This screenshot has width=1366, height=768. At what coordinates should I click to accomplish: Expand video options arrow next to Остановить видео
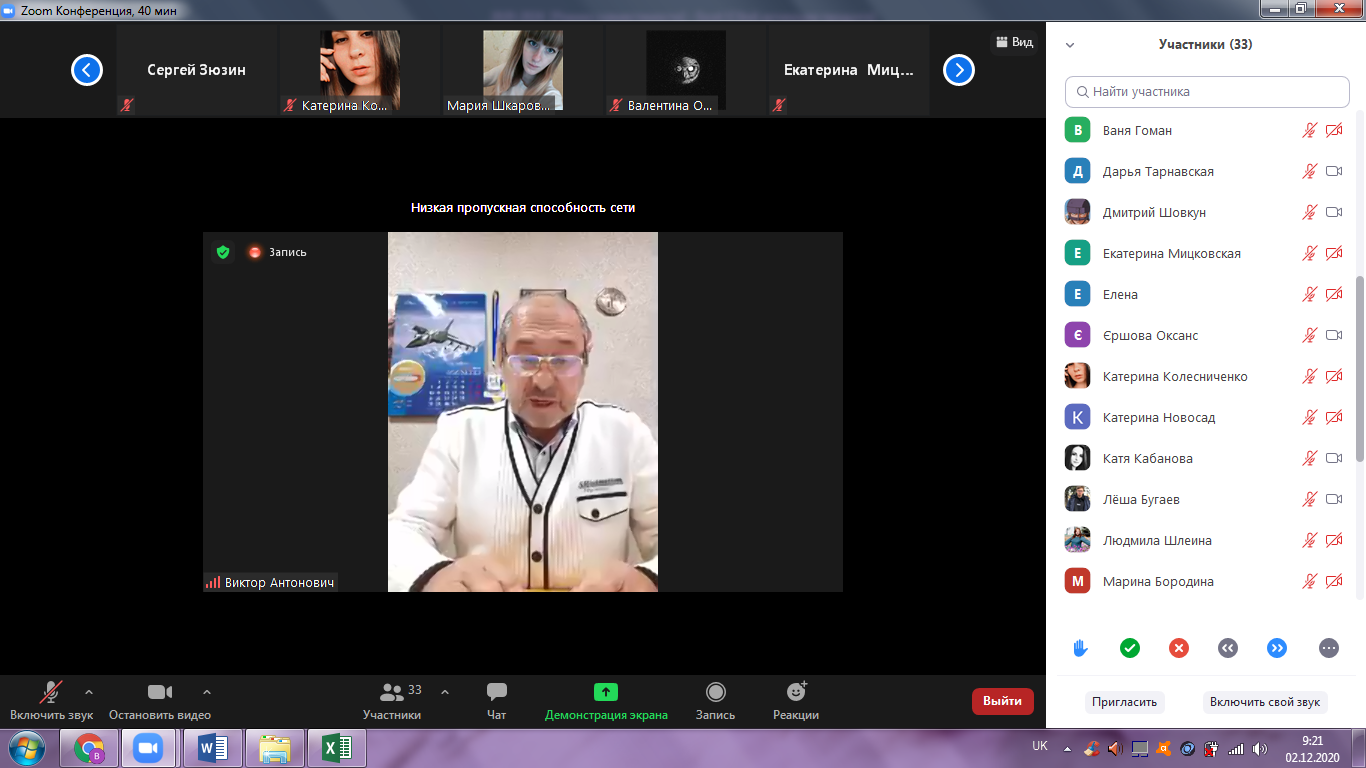(207, 691)
